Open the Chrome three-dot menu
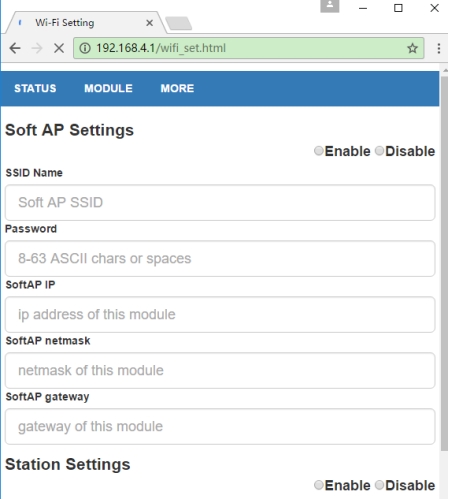 [x=439, y=48]
